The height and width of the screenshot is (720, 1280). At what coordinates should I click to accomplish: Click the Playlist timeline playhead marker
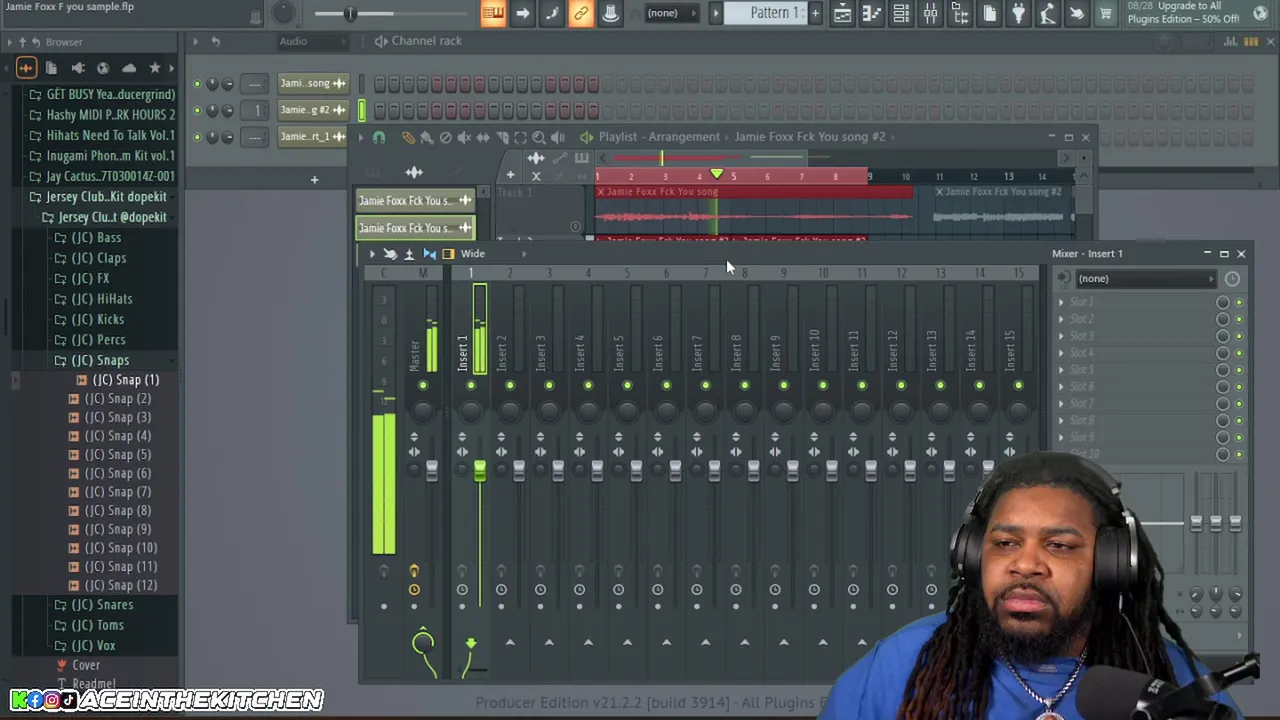[x=716, y=175]
